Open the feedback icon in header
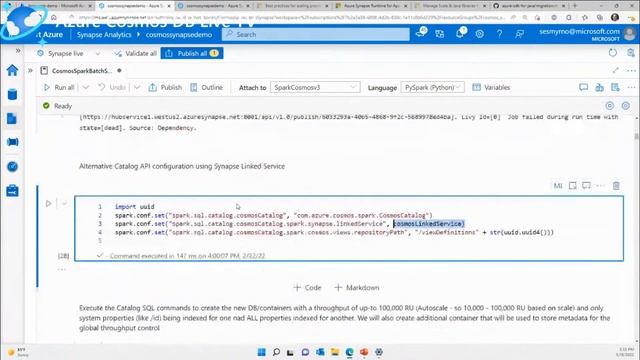Screen dimensions: 640x360 pyautogui.click(x=519, y=34)
